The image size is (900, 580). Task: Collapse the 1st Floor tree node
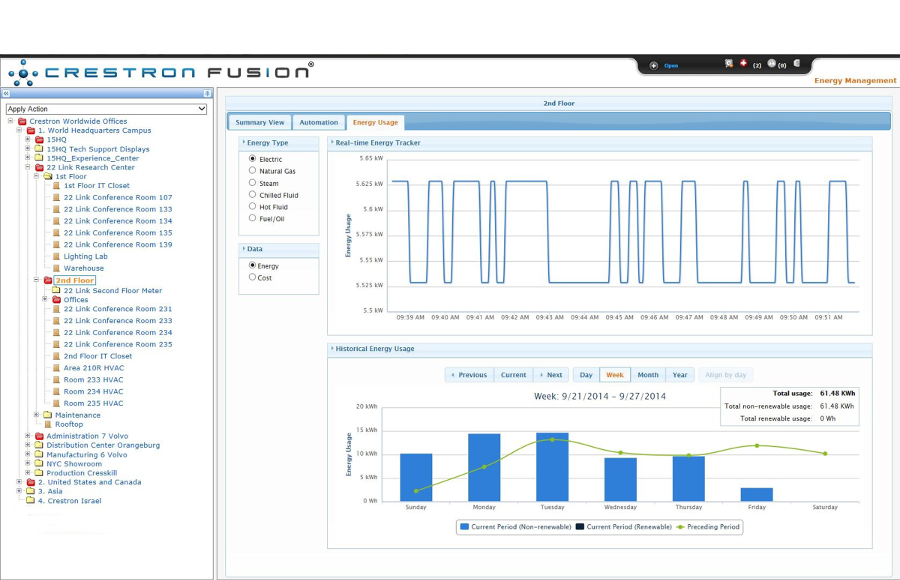point(36,176)
